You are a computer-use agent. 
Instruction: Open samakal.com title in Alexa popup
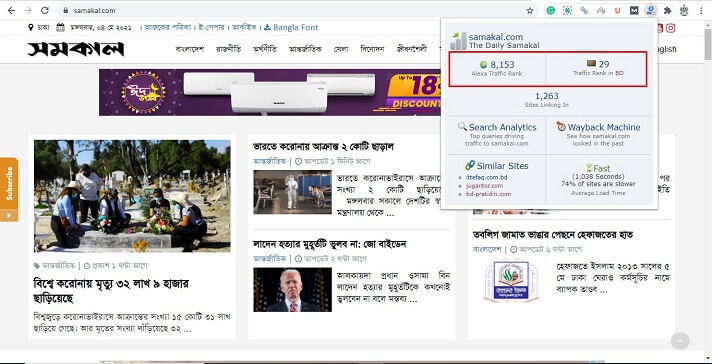coord(496,37)
